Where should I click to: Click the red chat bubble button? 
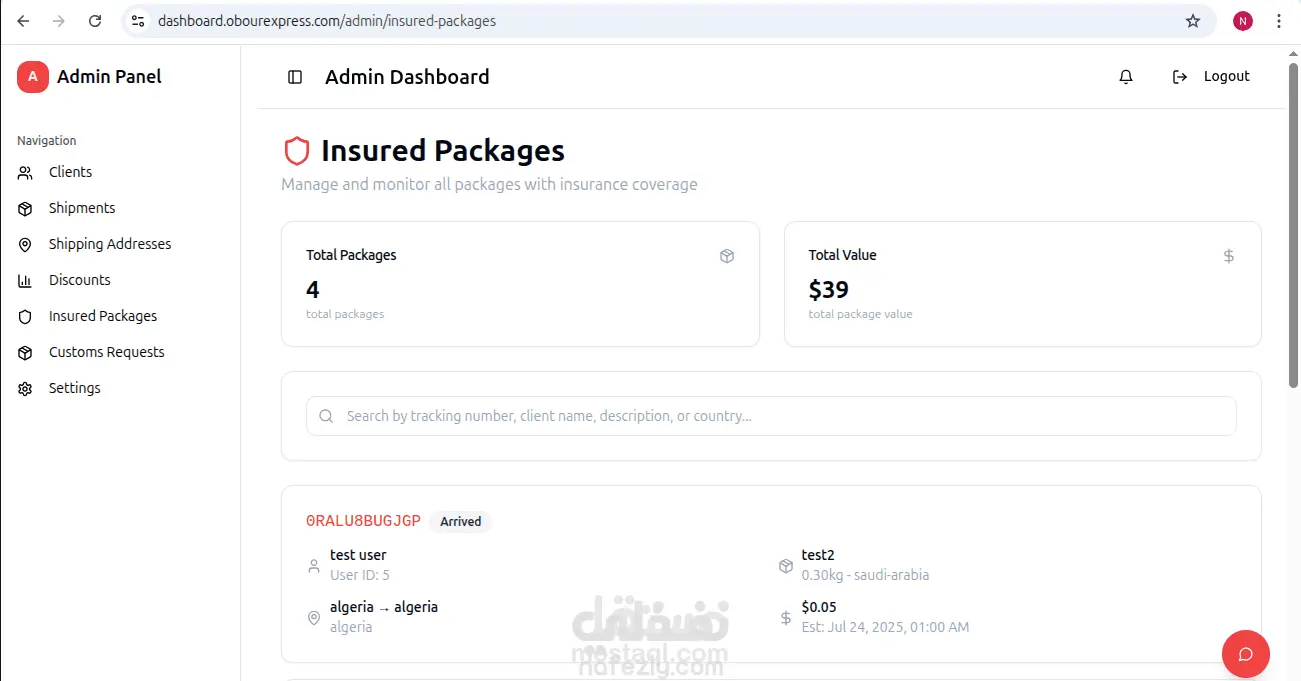(1245, 655)
